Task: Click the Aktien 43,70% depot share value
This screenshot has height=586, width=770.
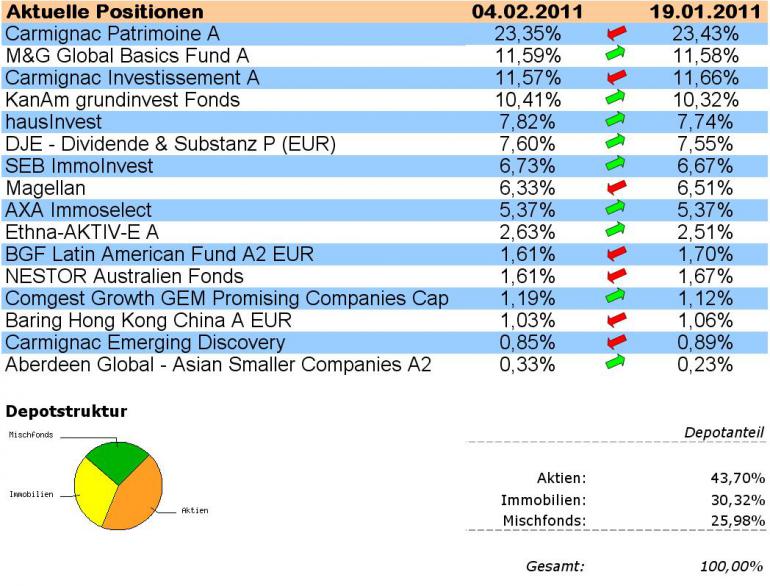Action: (738, 477)
